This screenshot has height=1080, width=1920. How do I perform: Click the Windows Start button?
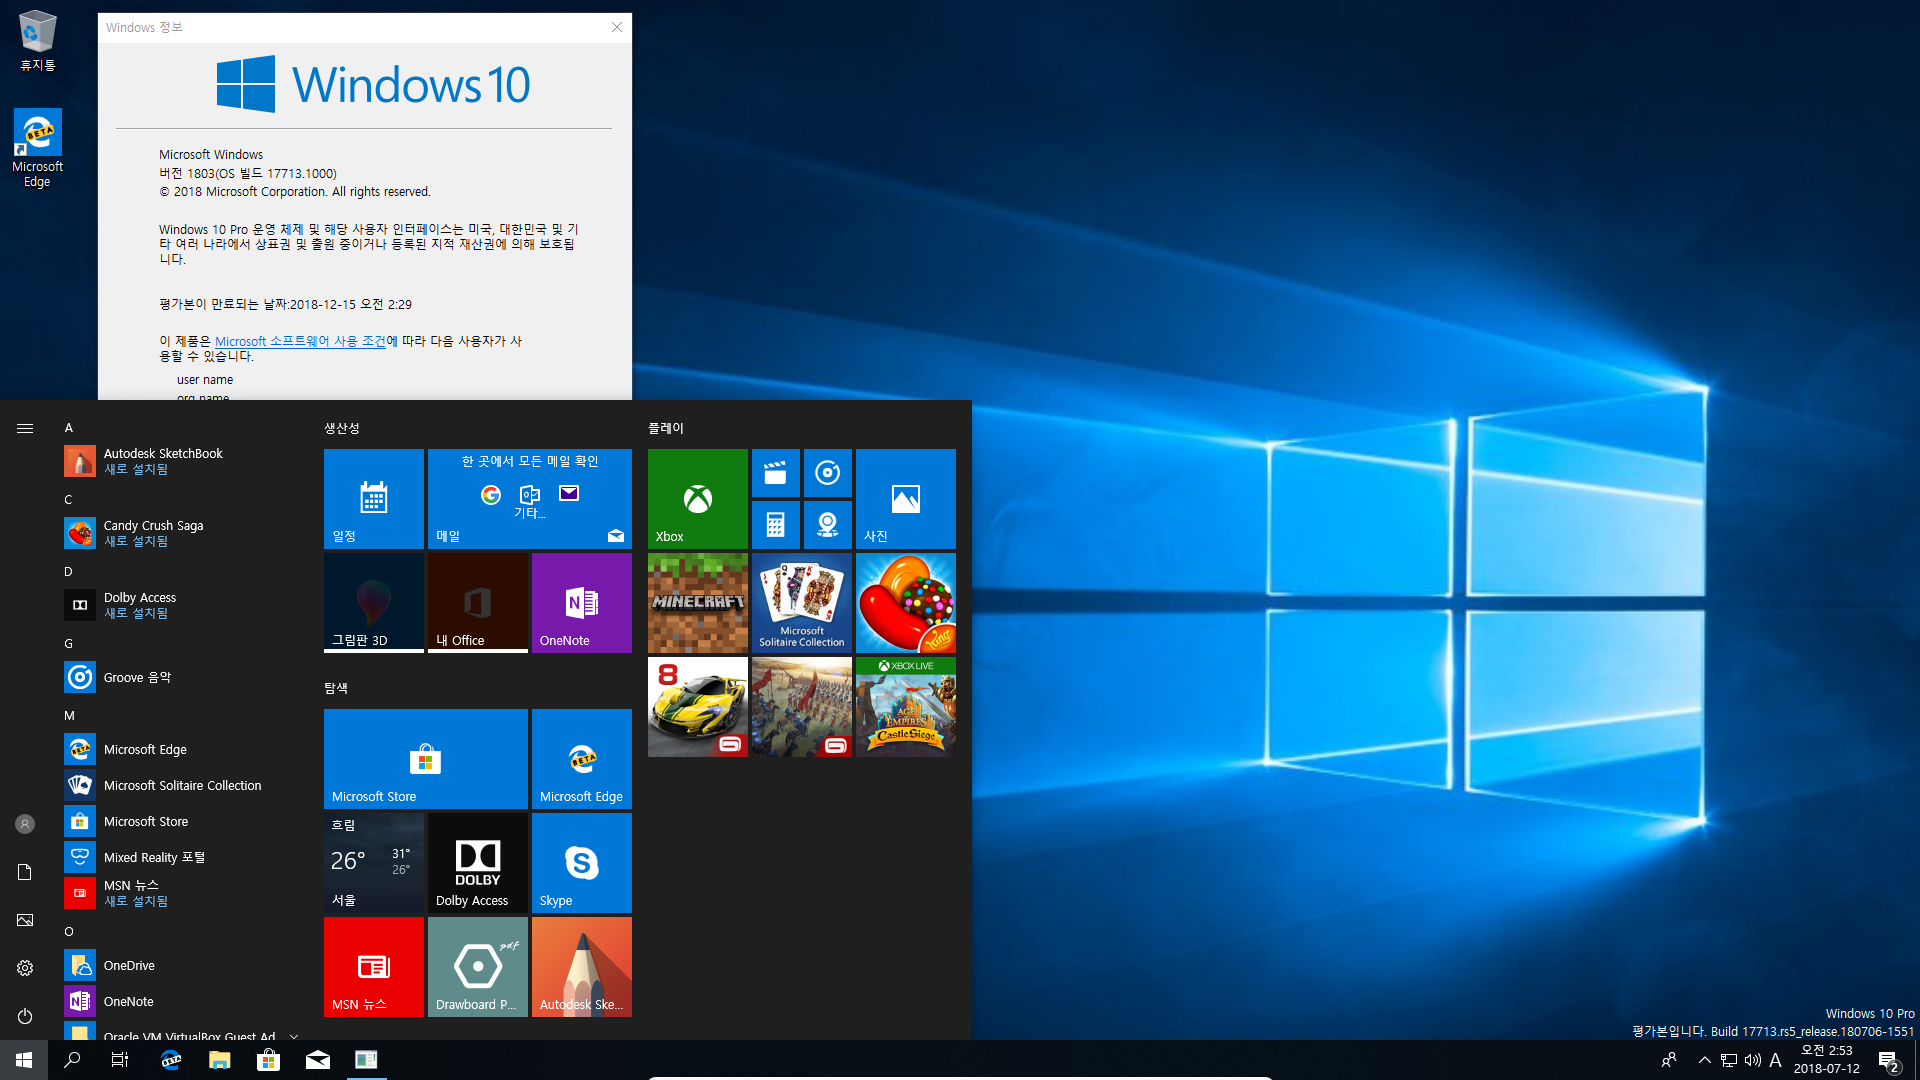pos(24,1060)
